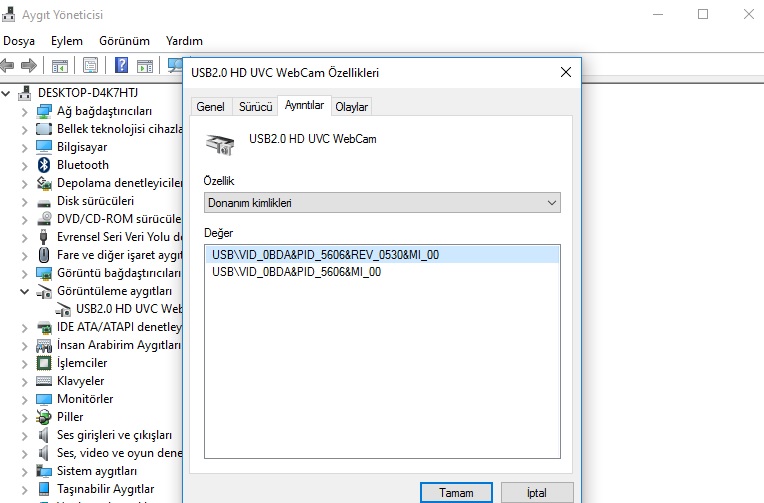This screenshot has height=503, width=764.
Task: Expand the İşlemciler node
Action: [24, 363]
